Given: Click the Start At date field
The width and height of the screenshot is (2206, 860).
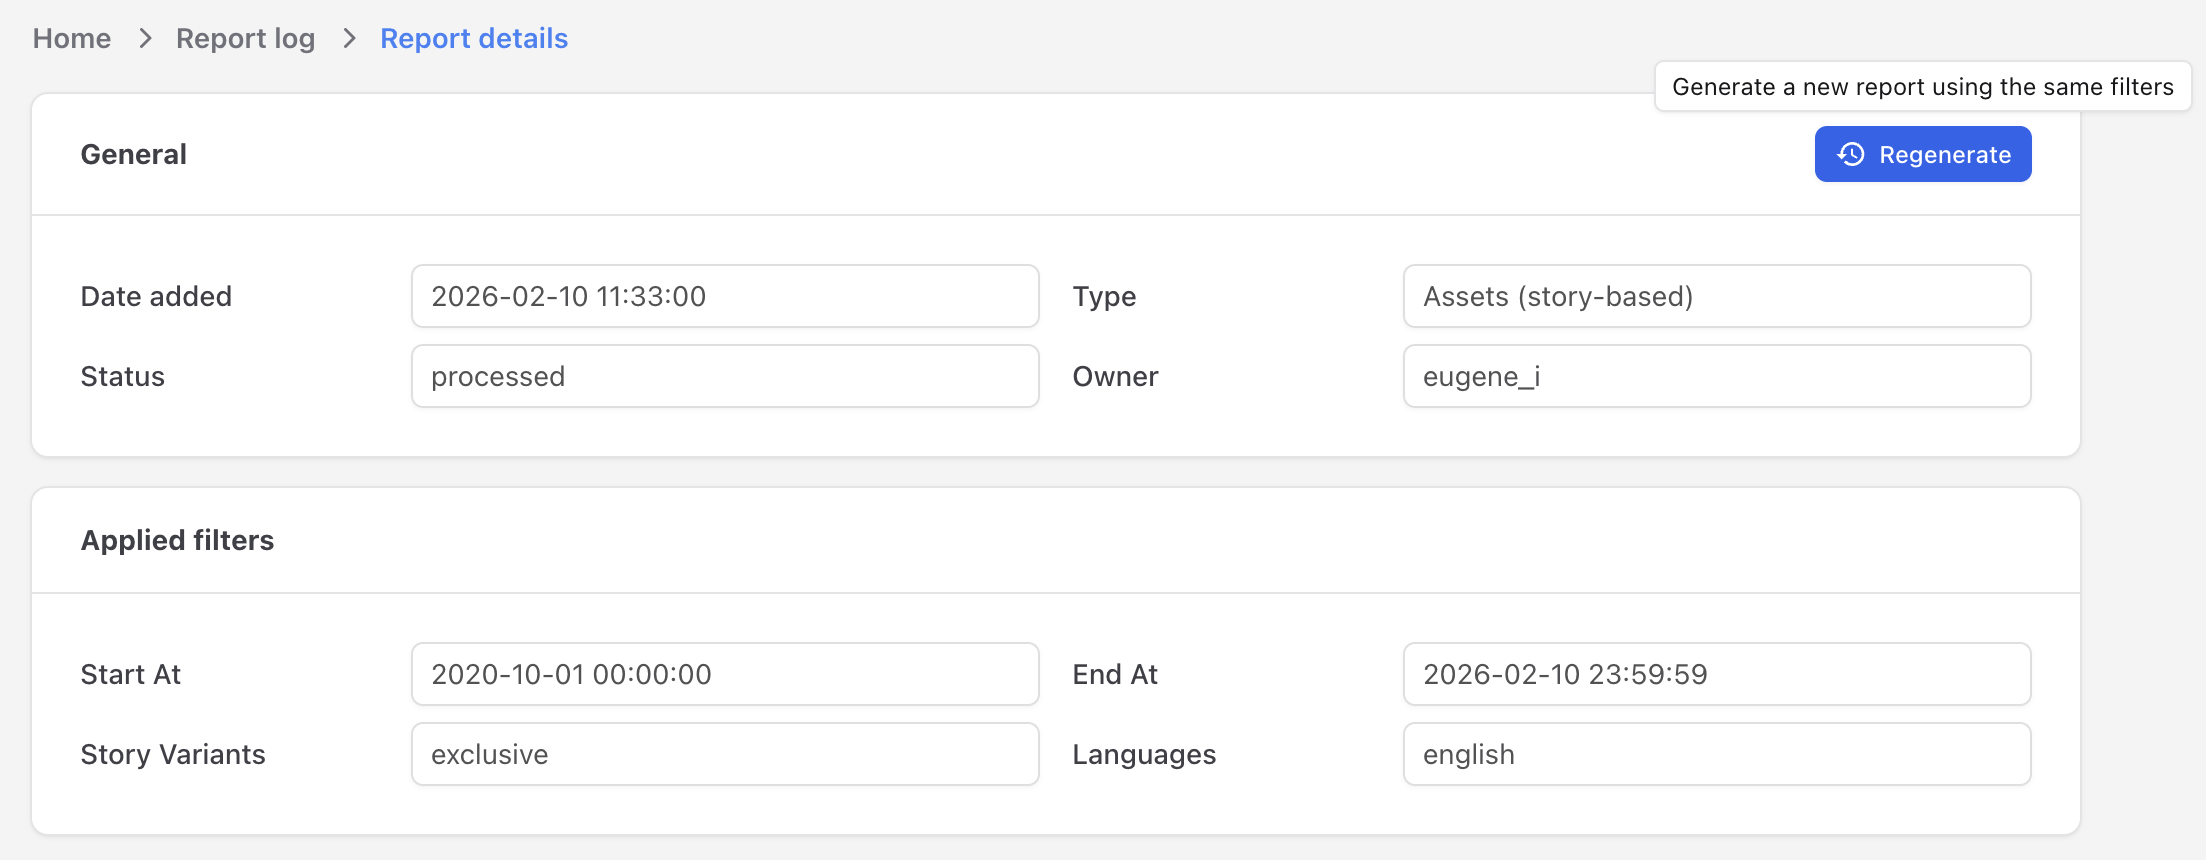Looking at the screenshot, I should click(725, 674).
